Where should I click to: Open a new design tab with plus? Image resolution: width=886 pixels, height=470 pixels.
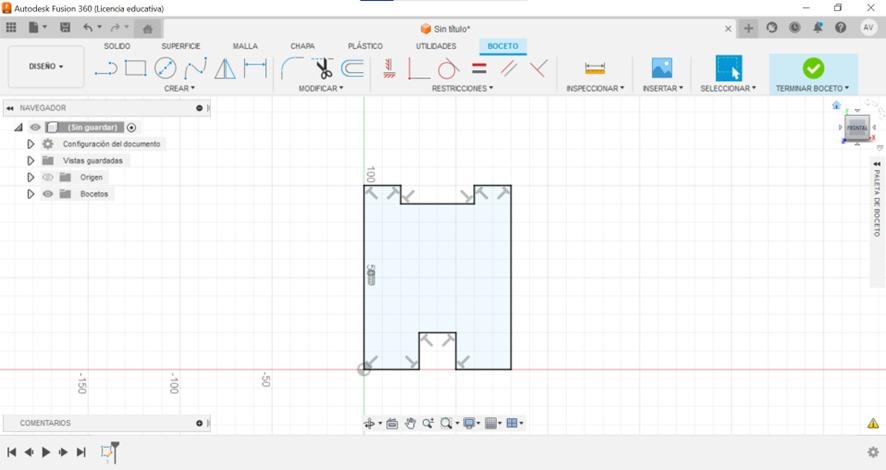[x=748, y=29]
